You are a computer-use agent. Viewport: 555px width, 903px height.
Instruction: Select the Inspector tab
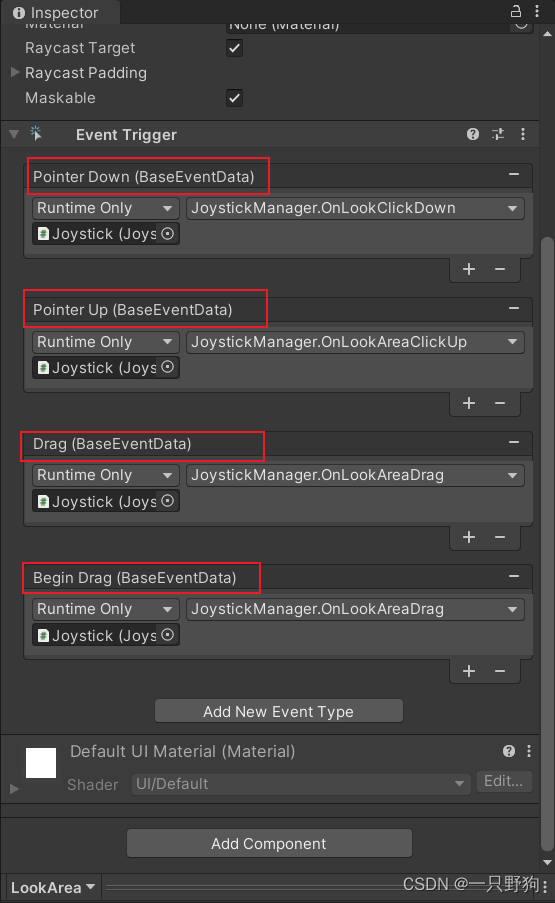tap(56, 13)
